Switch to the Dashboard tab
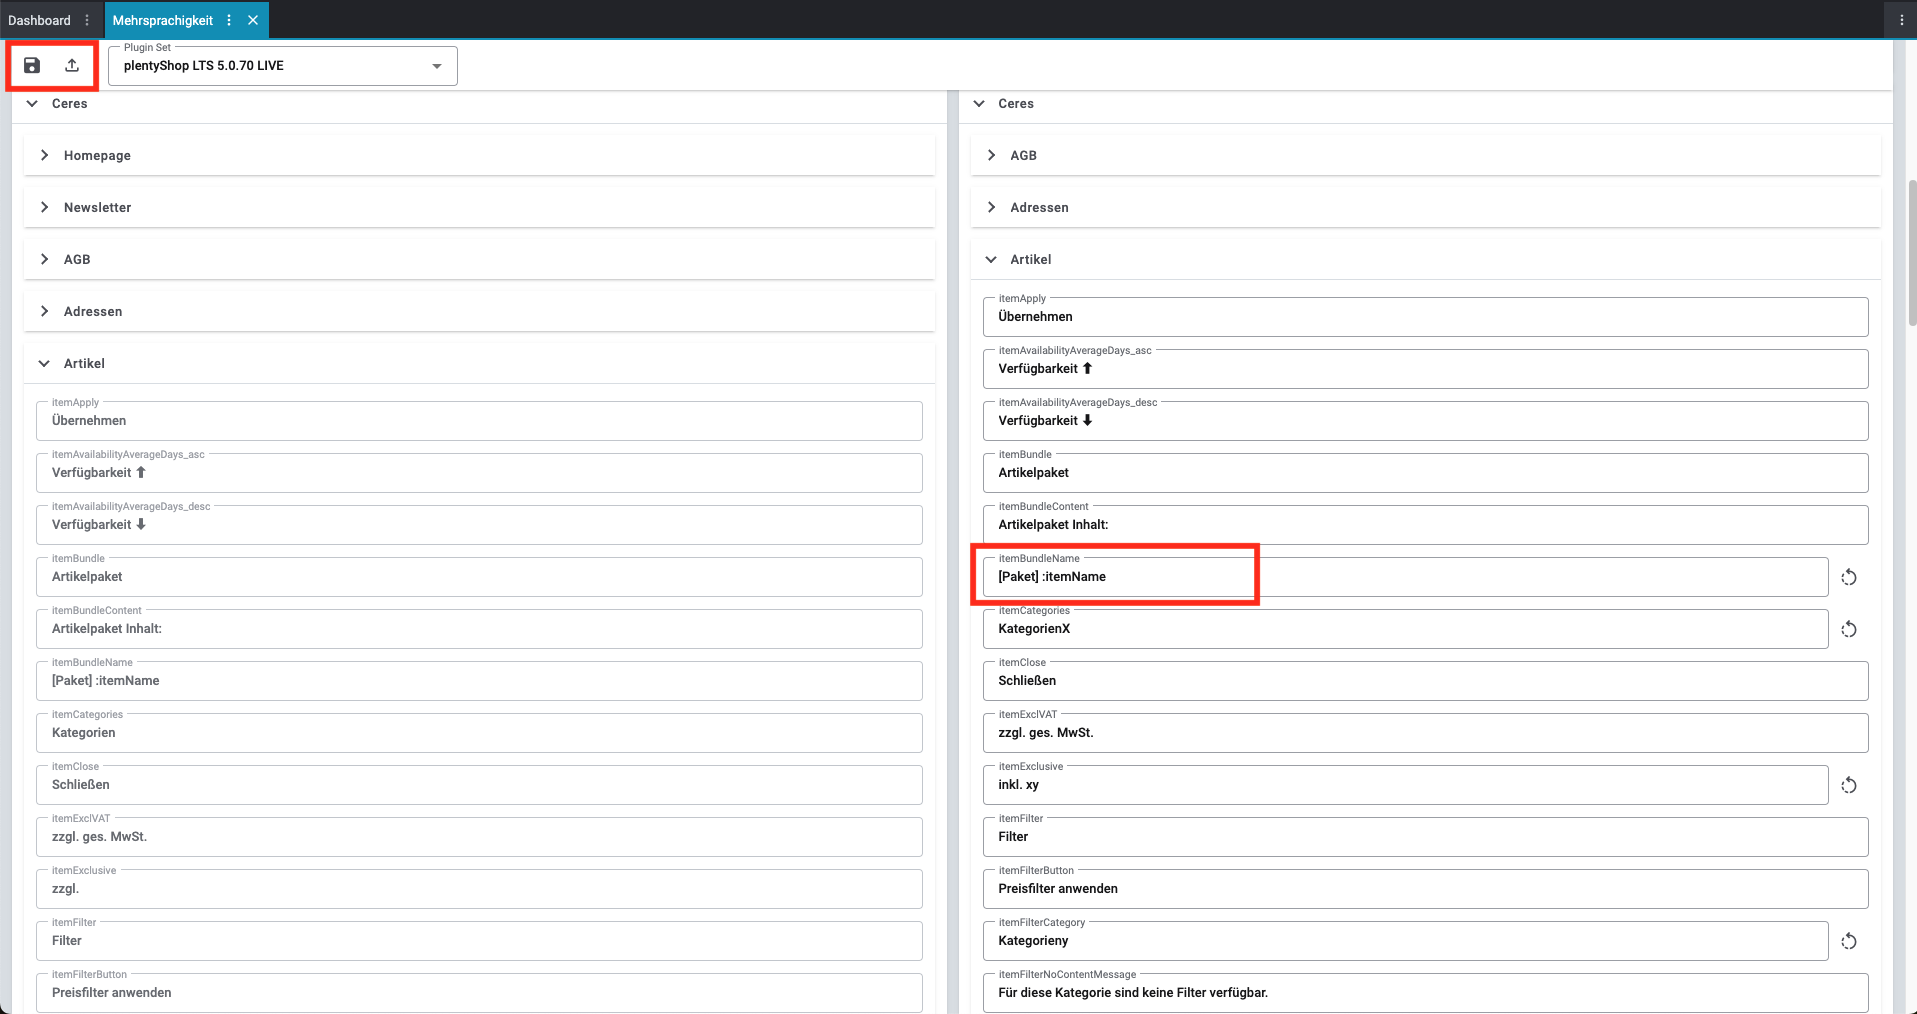Image resolution: width=1917 pixels, height=1014 pixels. 39,20
